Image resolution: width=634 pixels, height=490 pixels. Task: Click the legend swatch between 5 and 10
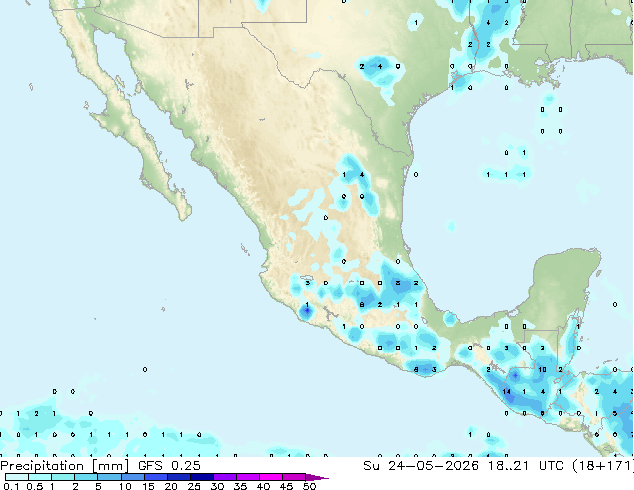pos(109,477)
